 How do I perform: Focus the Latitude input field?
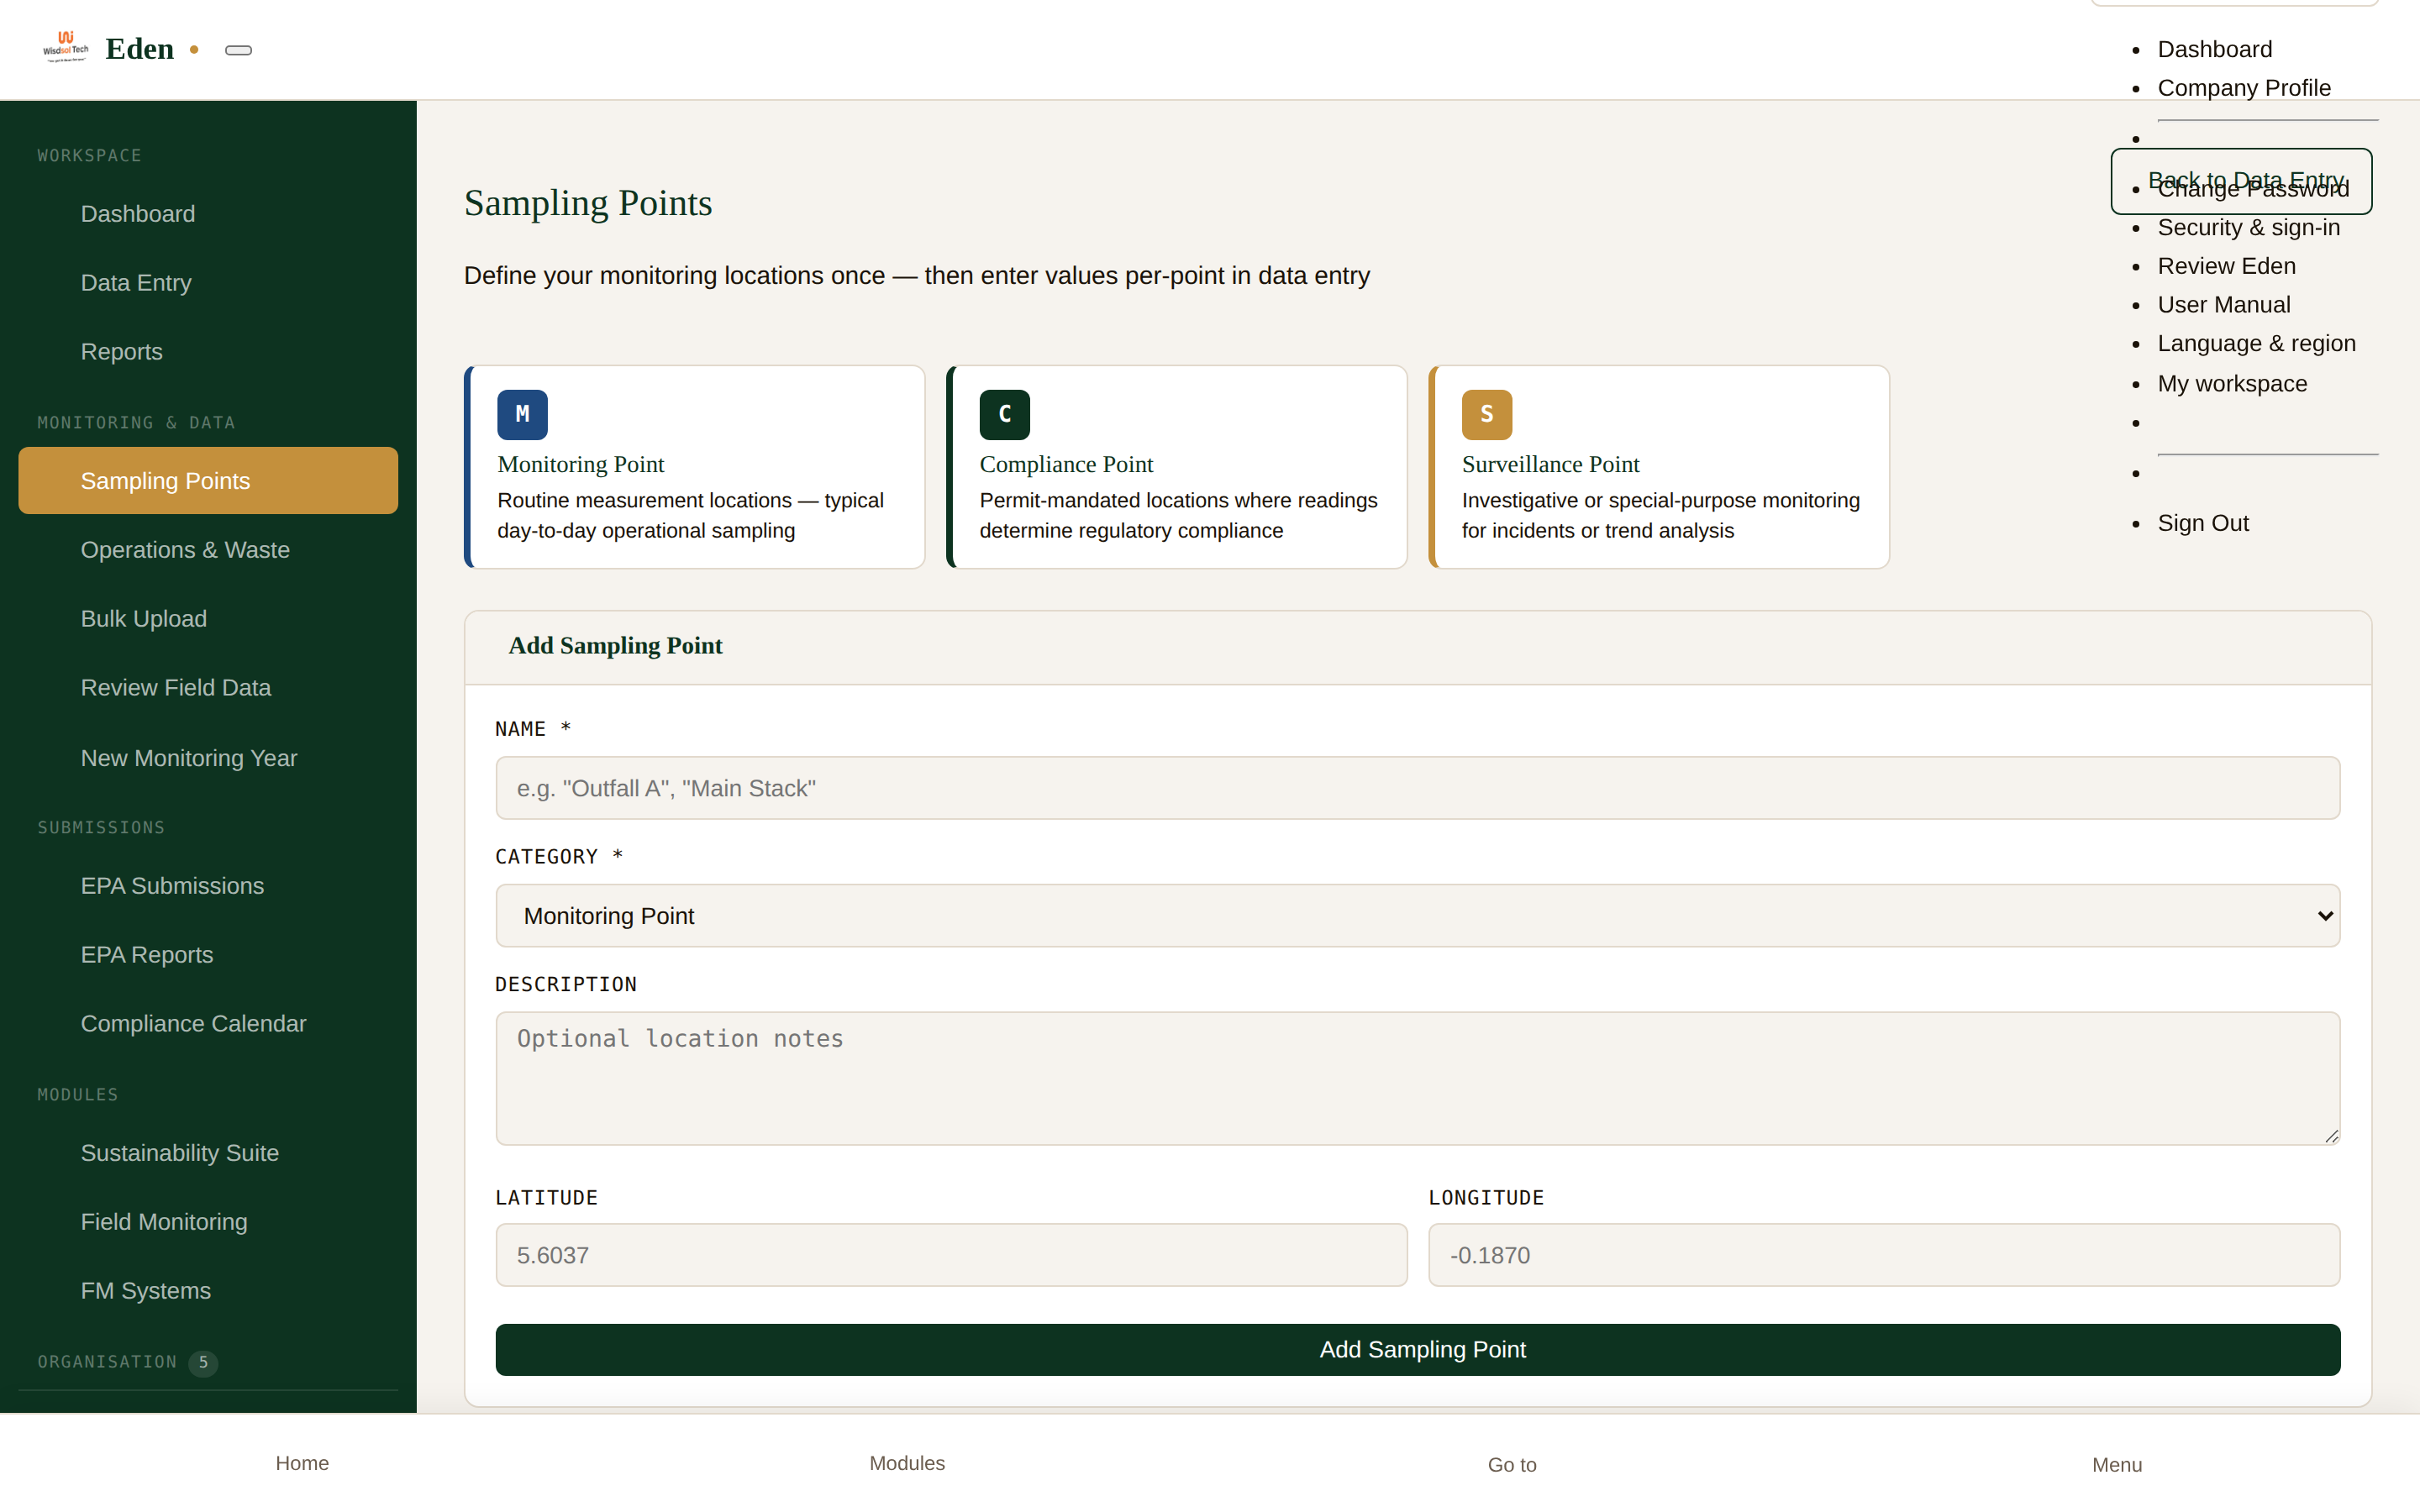tap(951, 1255)
